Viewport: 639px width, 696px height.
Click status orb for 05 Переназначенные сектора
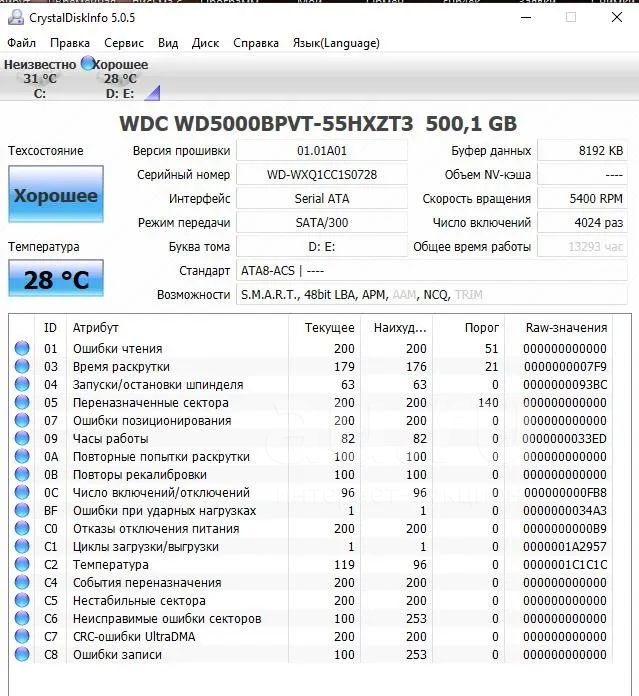[x=22, y=403]
